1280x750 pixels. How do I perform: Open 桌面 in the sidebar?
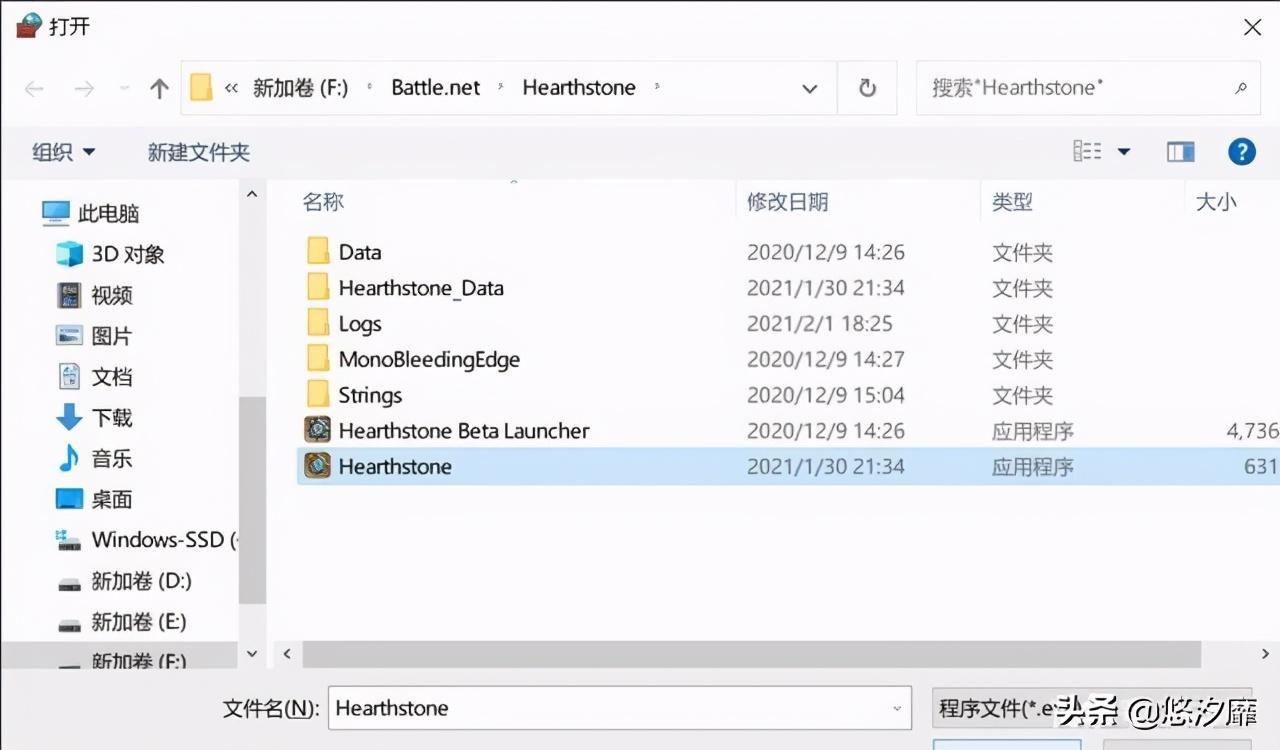pos(95,499)
